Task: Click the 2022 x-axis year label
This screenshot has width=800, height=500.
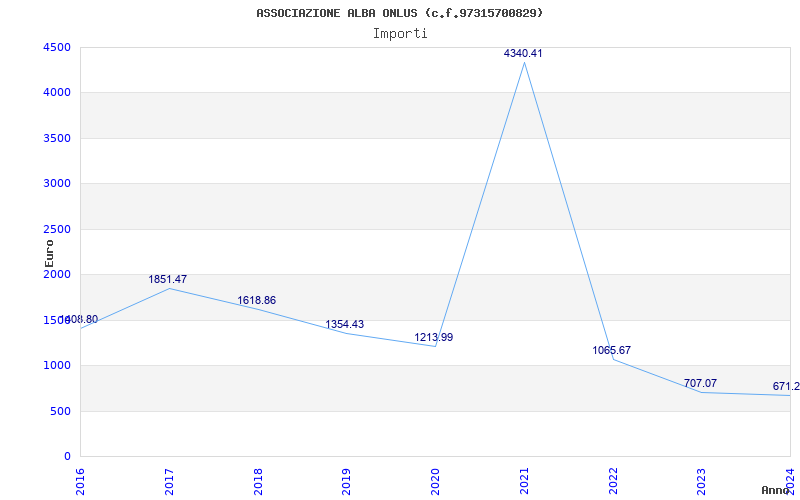Action: 613,481
